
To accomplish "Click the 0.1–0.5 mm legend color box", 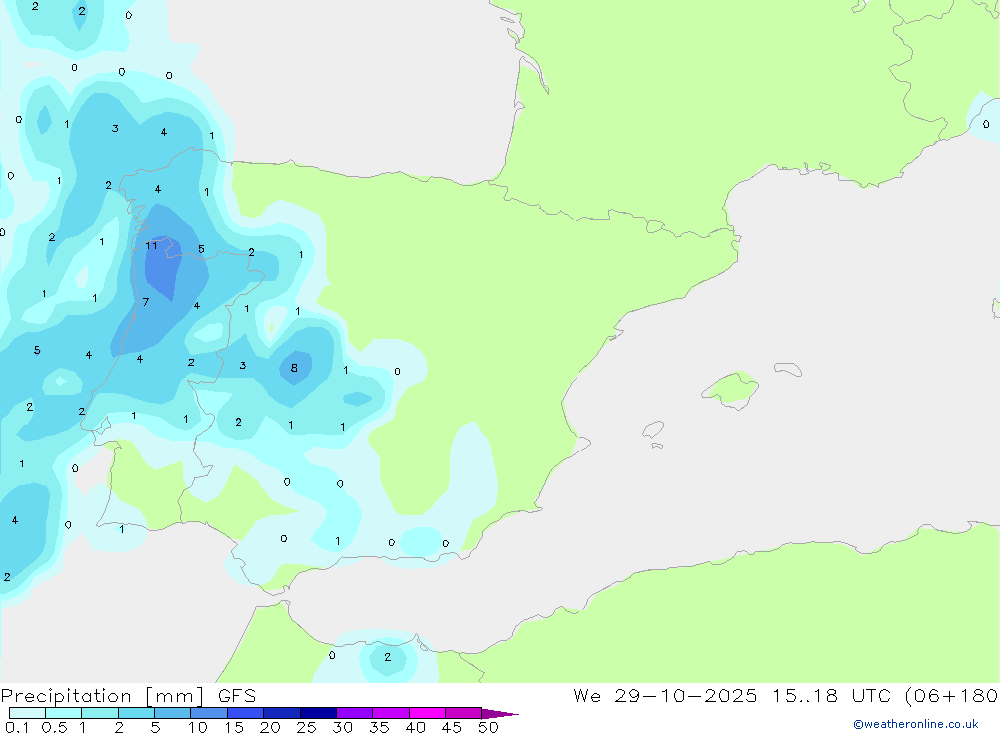I will 27,713.
